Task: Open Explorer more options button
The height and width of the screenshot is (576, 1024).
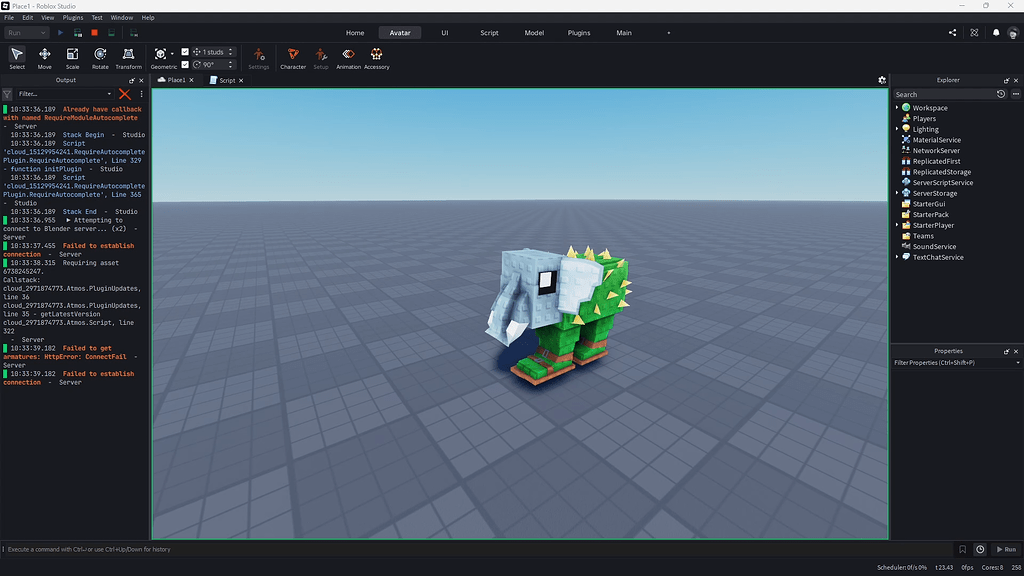Action: 1016,94
